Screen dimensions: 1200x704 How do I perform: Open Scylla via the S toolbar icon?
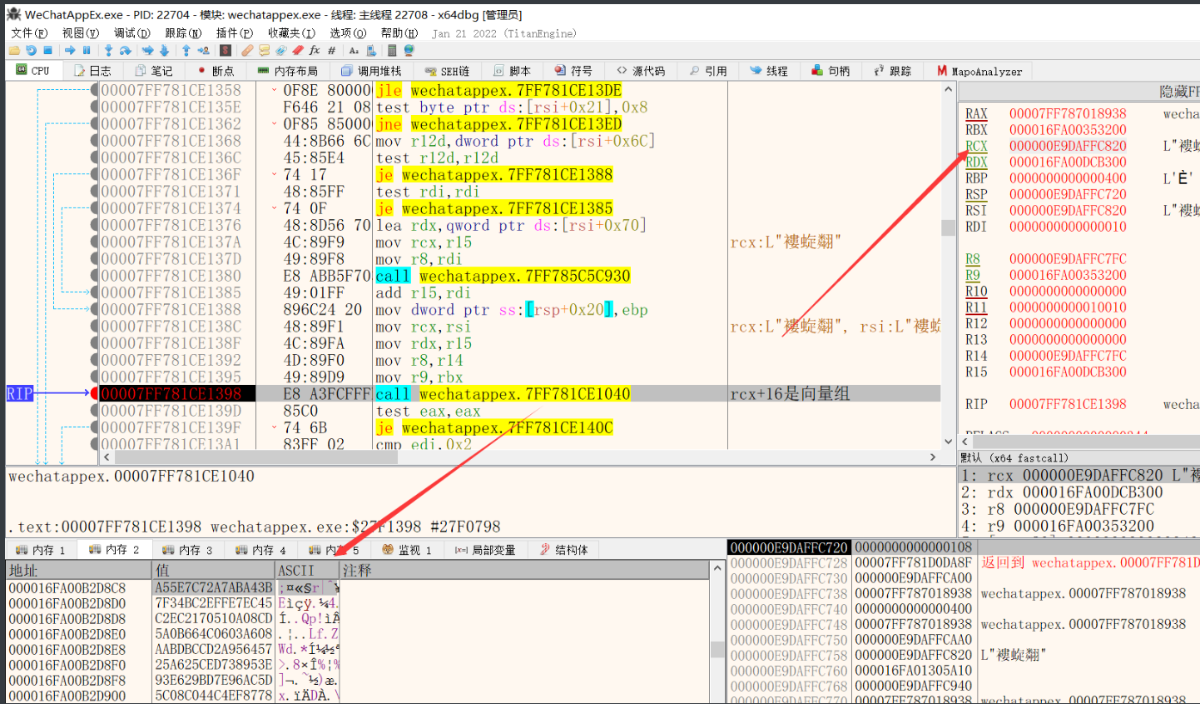225,50
